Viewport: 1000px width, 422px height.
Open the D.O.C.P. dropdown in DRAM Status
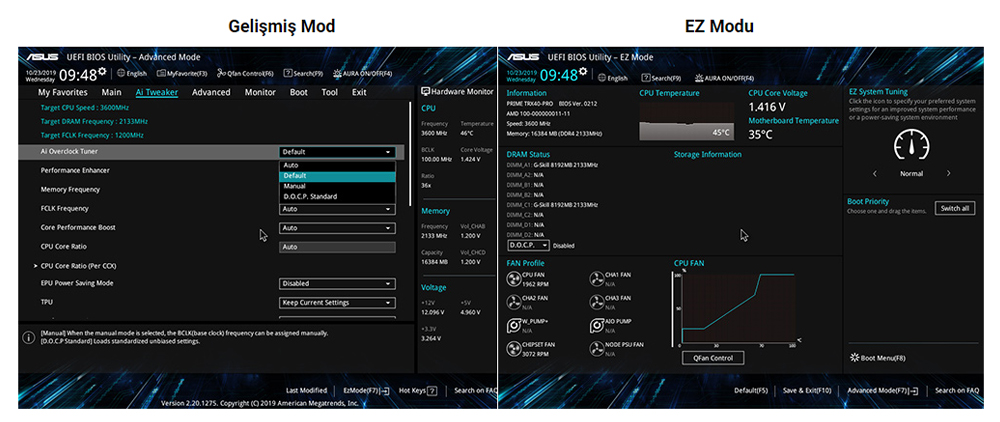click(x=528, y=245)
